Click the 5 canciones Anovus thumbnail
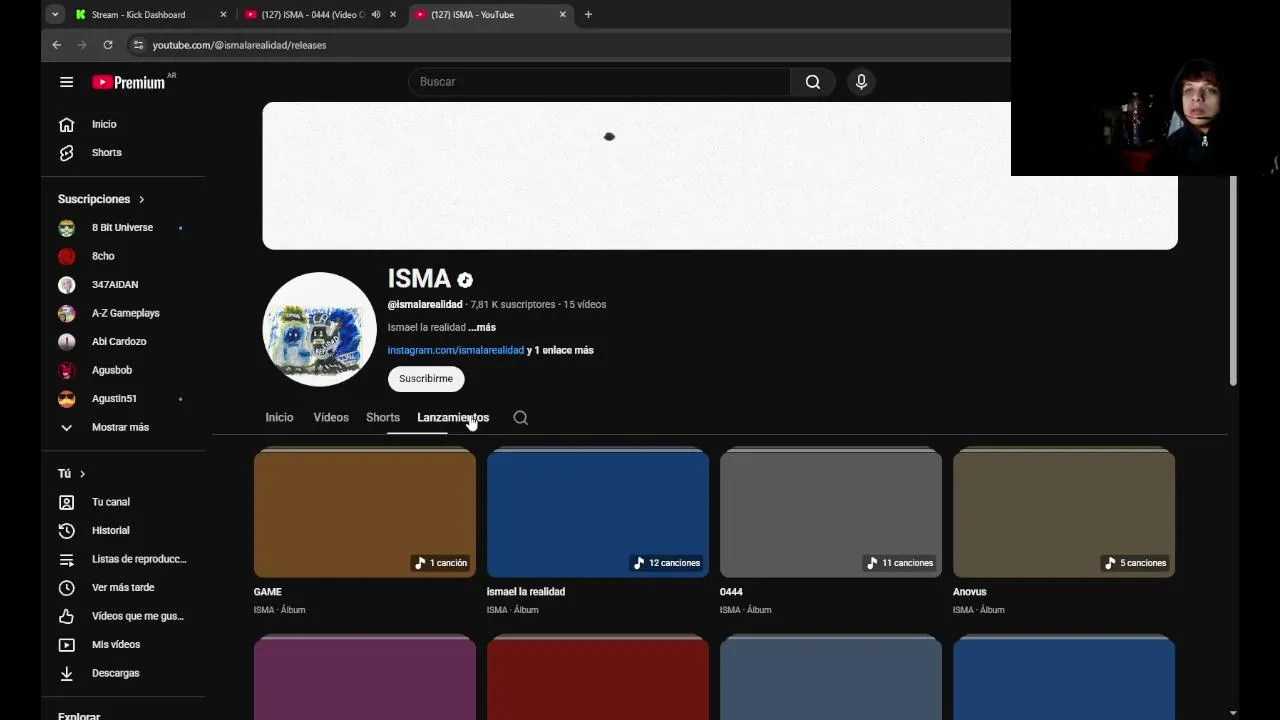The width and height of the screenshot is (1280, 720). click(x=1064, y=514)
